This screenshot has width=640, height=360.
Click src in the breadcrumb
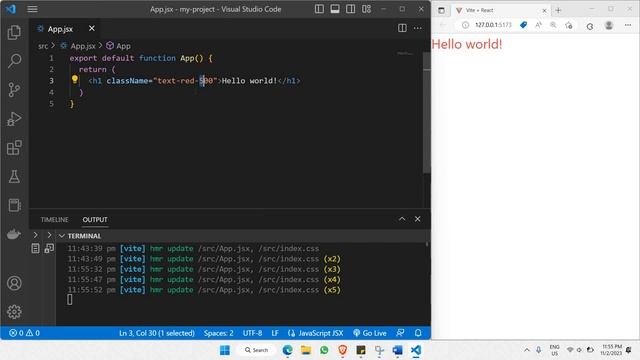(43, 46)
